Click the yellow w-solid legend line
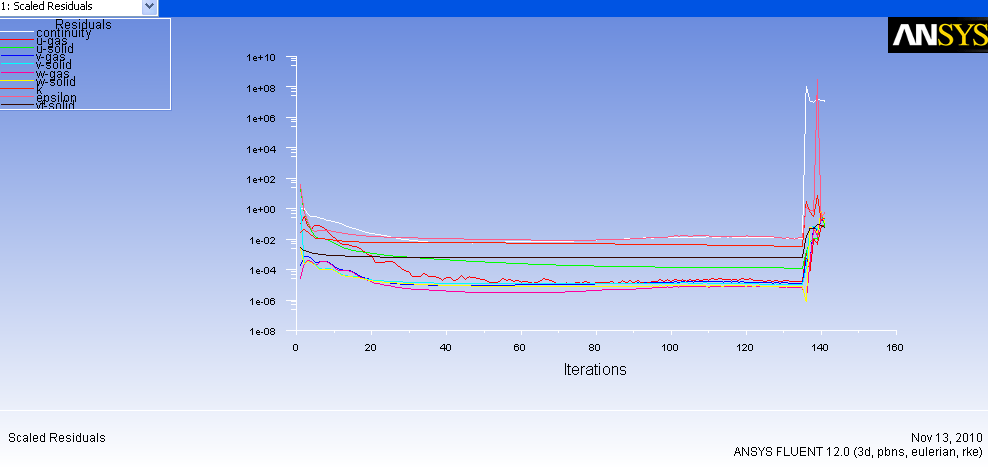Image resolution: width=988 pixels, height=468 pixels. 17,80
